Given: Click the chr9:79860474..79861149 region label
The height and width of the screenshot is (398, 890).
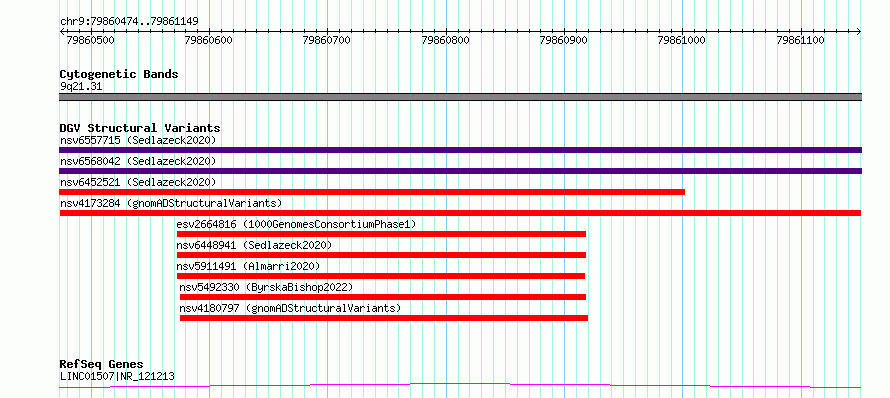Looking at the screenshot, I should pos(129,22).
